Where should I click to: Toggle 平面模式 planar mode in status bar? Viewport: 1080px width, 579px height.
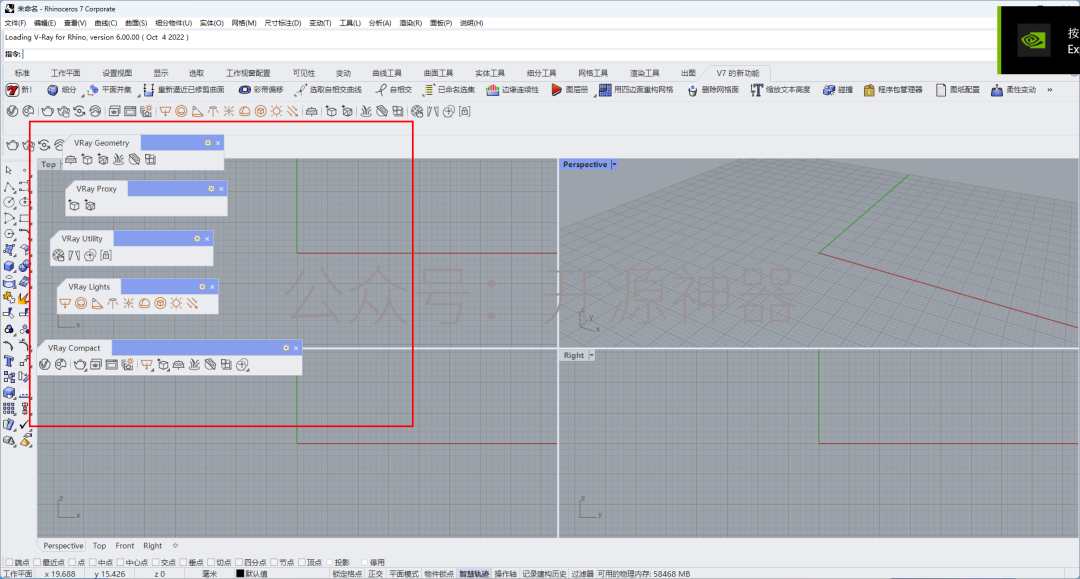[x=404, y=573]
